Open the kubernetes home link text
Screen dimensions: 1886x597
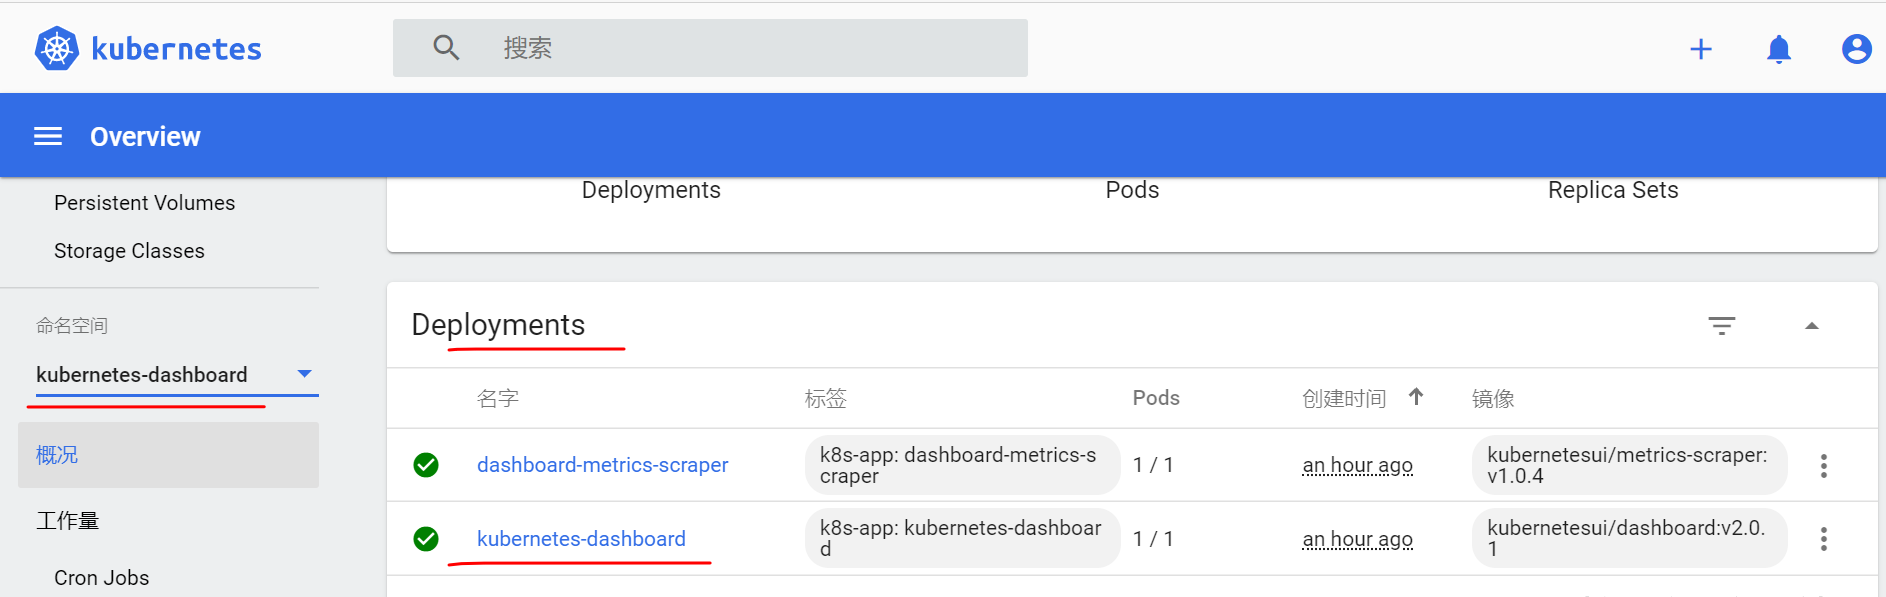(176, 49)
